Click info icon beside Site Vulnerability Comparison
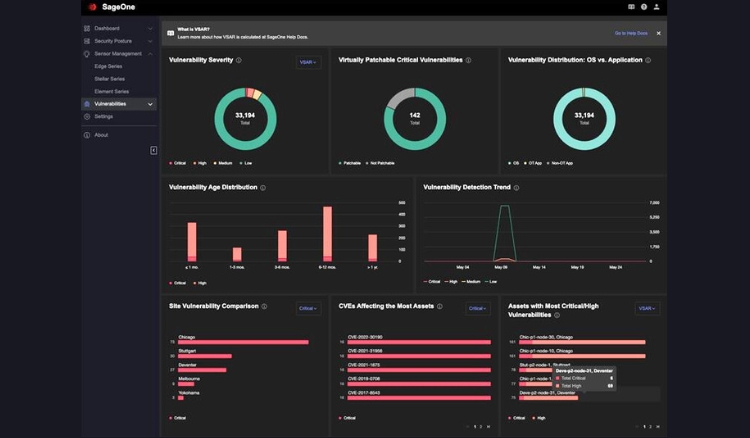This screenshot has width=750, height=438. (x=264, y=306)
